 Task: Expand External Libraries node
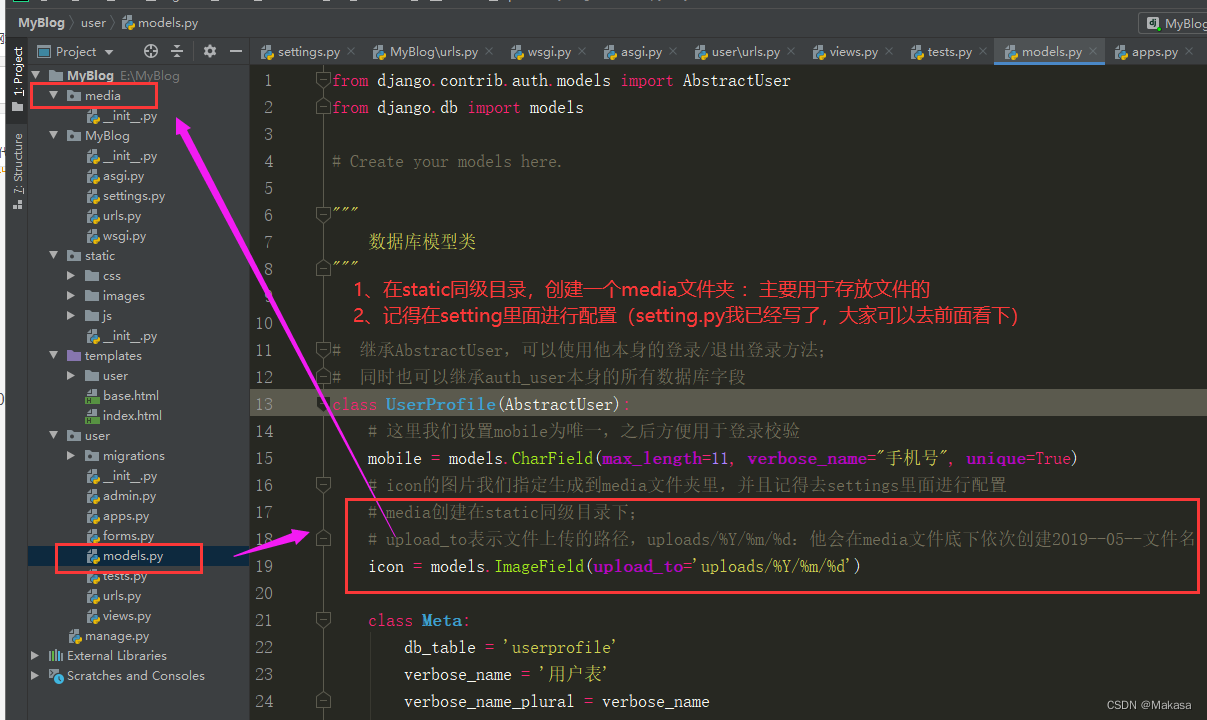pyautogui.click(x=35, y=656)
